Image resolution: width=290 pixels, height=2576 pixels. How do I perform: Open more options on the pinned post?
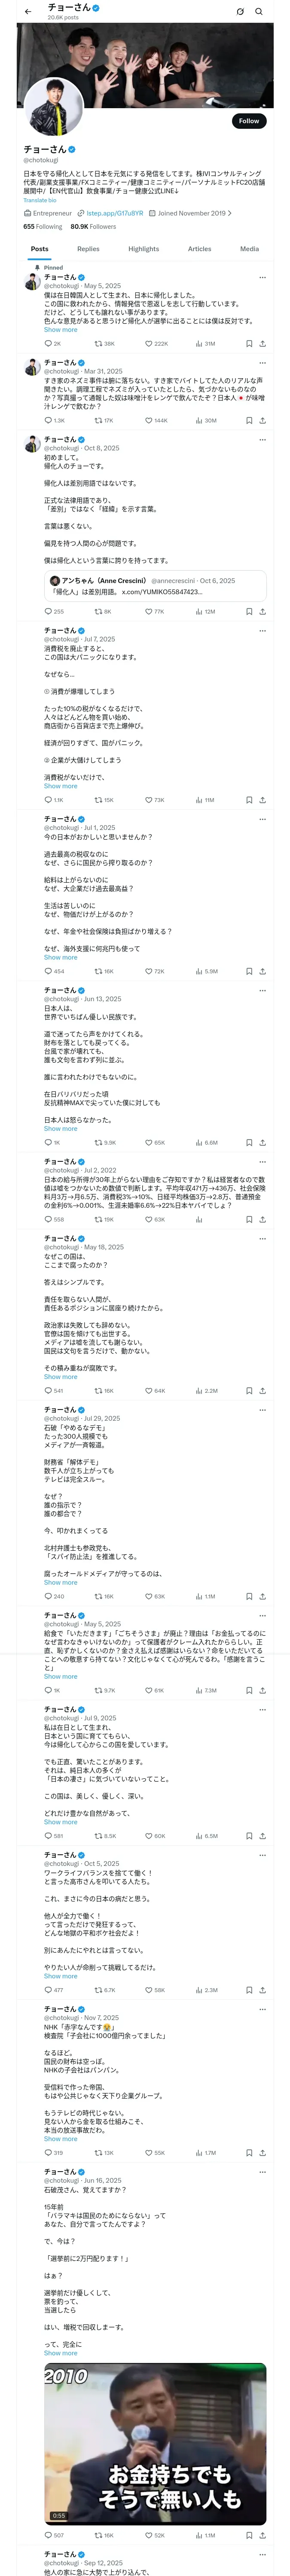pyautogui.click(x=262, y=277)
